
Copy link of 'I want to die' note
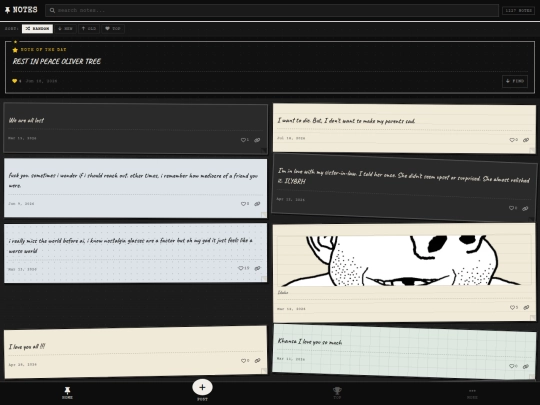click(x=526, y=140)
